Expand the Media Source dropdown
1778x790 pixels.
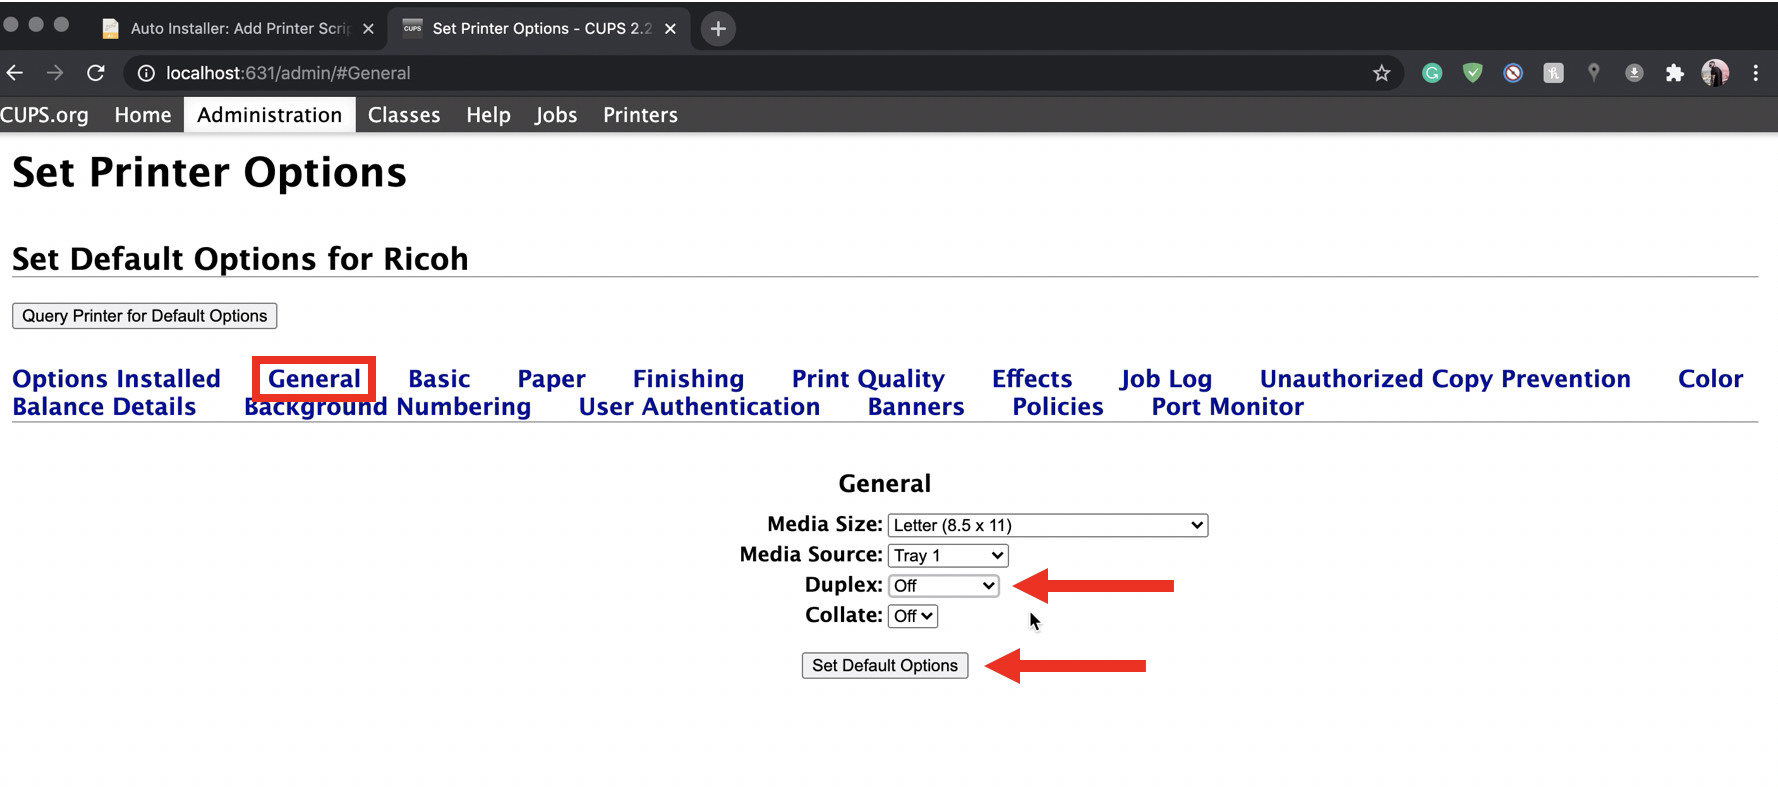[947, 556]
